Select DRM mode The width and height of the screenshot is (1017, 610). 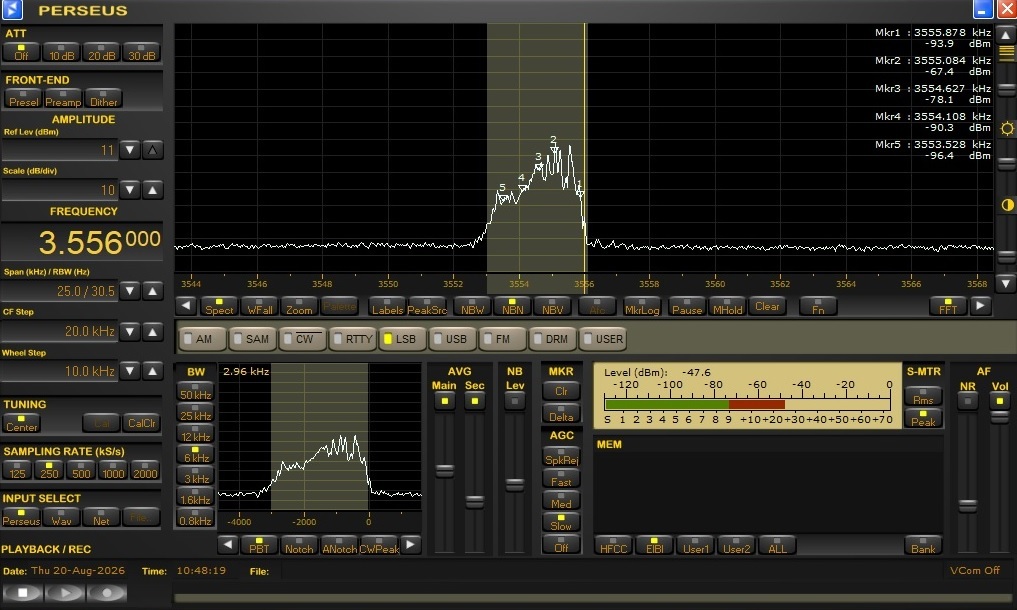click(x=553, y=339)
